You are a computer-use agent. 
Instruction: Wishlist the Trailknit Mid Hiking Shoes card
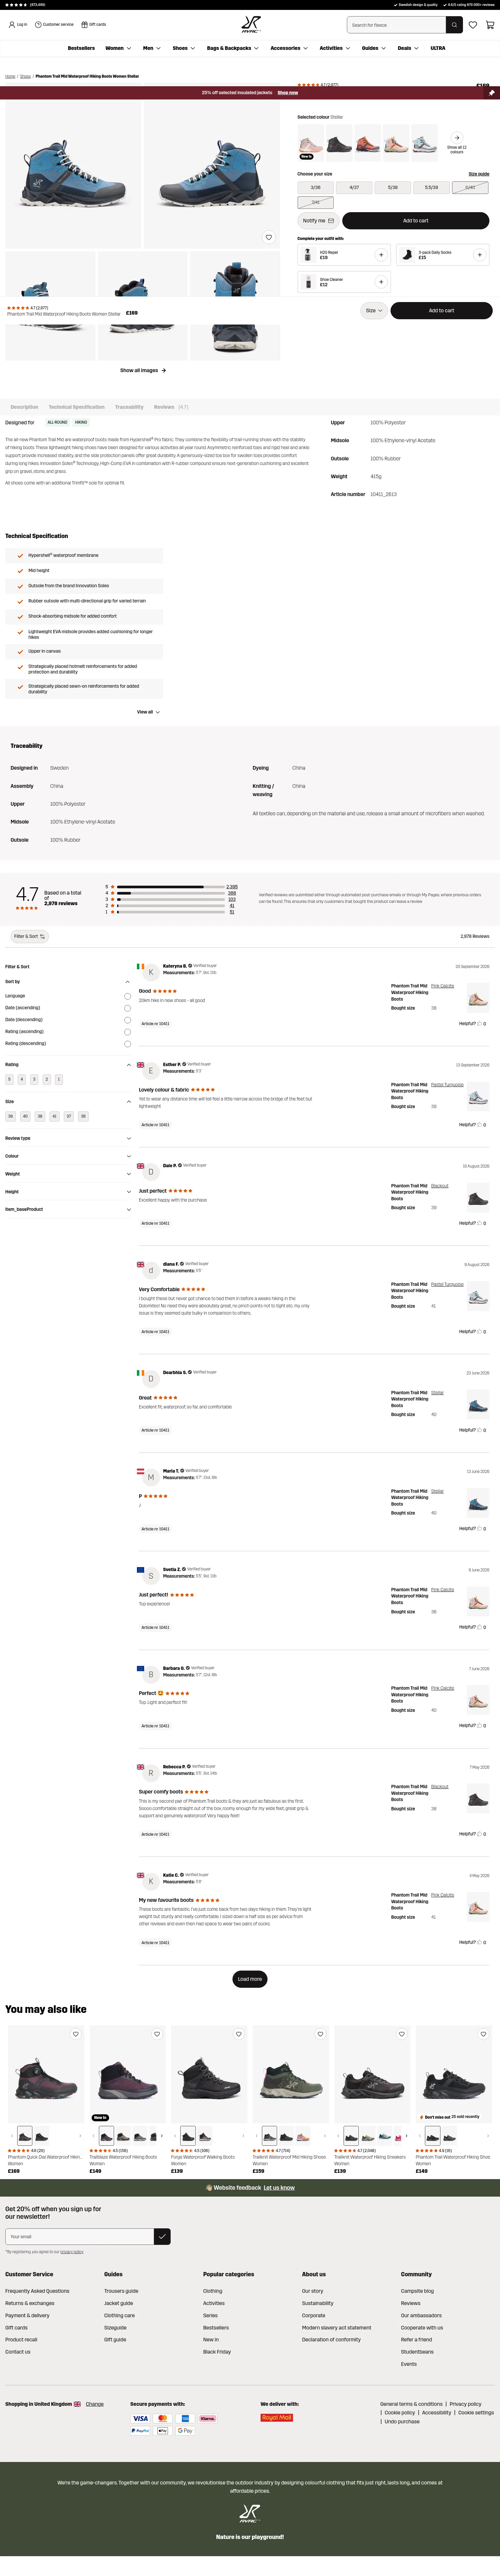coord(320,2034)
